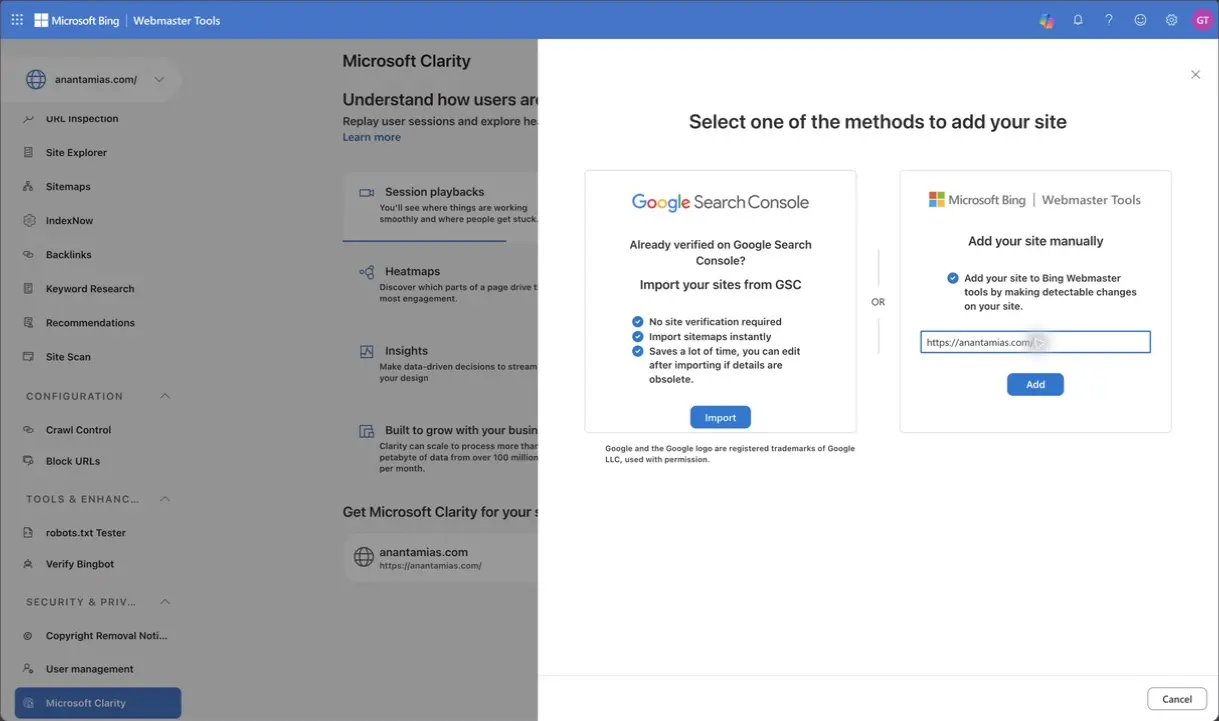1219x721 pixels.
Task: Click the Block URLs sidebar icon
Action: coord(28,461)
